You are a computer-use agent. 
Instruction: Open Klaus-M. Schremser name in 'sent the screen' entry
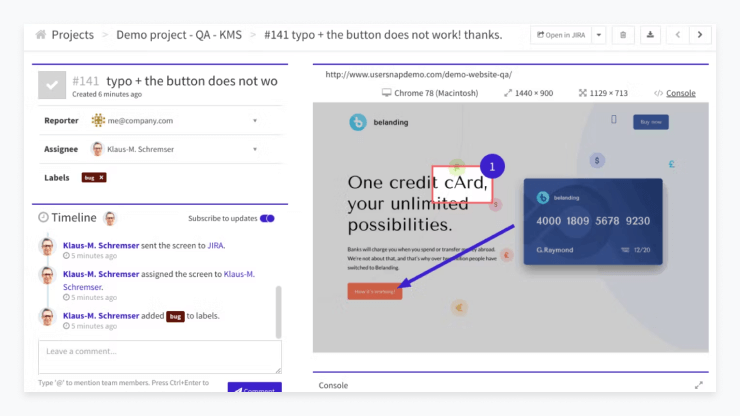101,246
